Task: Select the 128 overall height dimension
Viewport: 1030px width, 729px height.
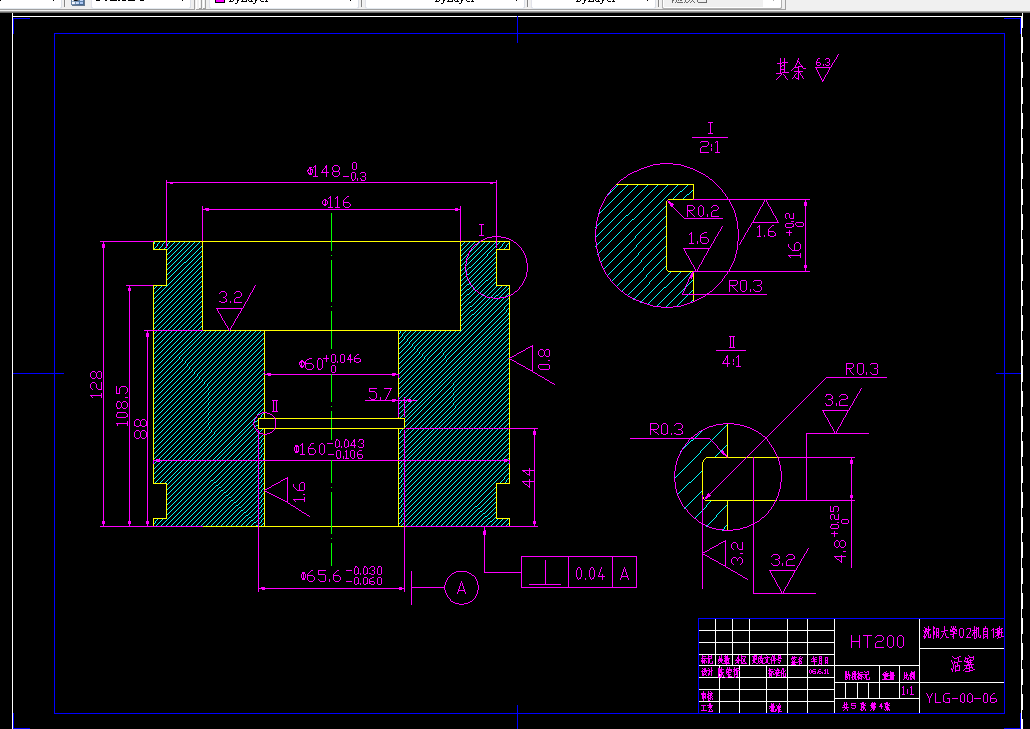Action: click(96, 384)
